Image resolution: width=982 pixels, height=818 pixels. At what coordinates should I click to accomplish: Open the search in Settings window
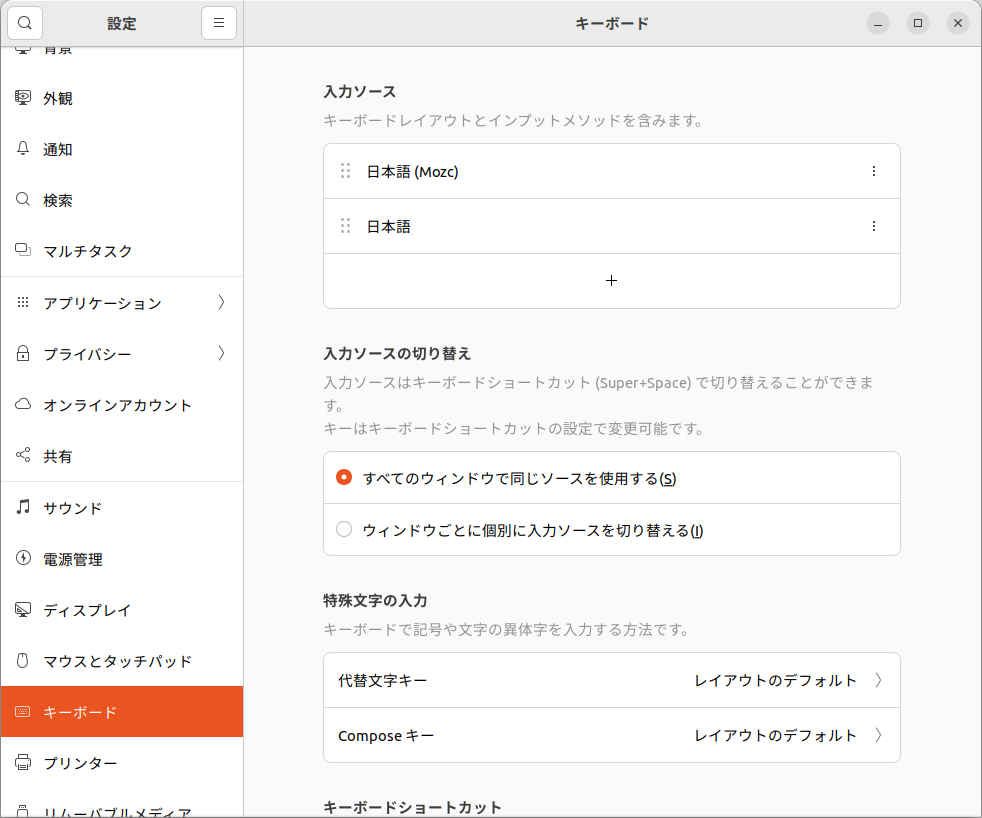pos(24,22)
